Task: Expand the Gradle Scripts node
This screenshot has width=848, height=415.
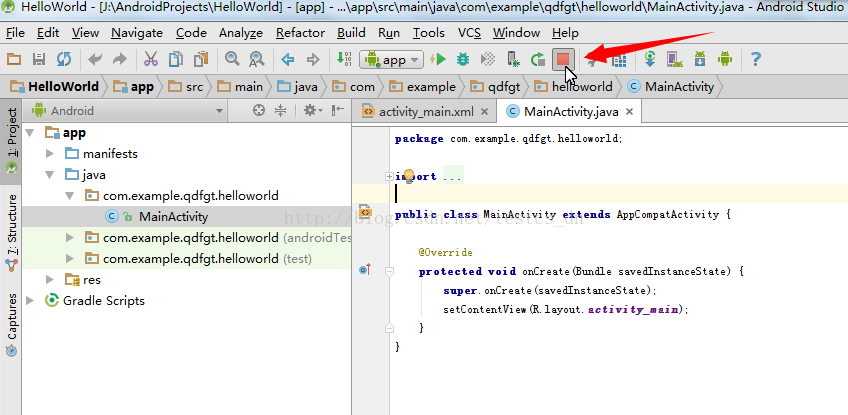Action: (x=29, y=301)
